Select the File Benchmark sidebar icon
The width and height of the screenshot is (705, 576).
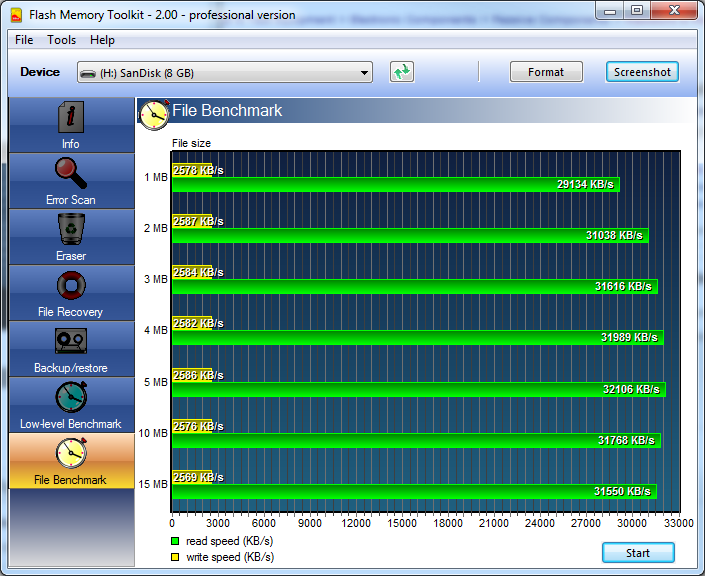pyautogui.click(x=70, y=454)
